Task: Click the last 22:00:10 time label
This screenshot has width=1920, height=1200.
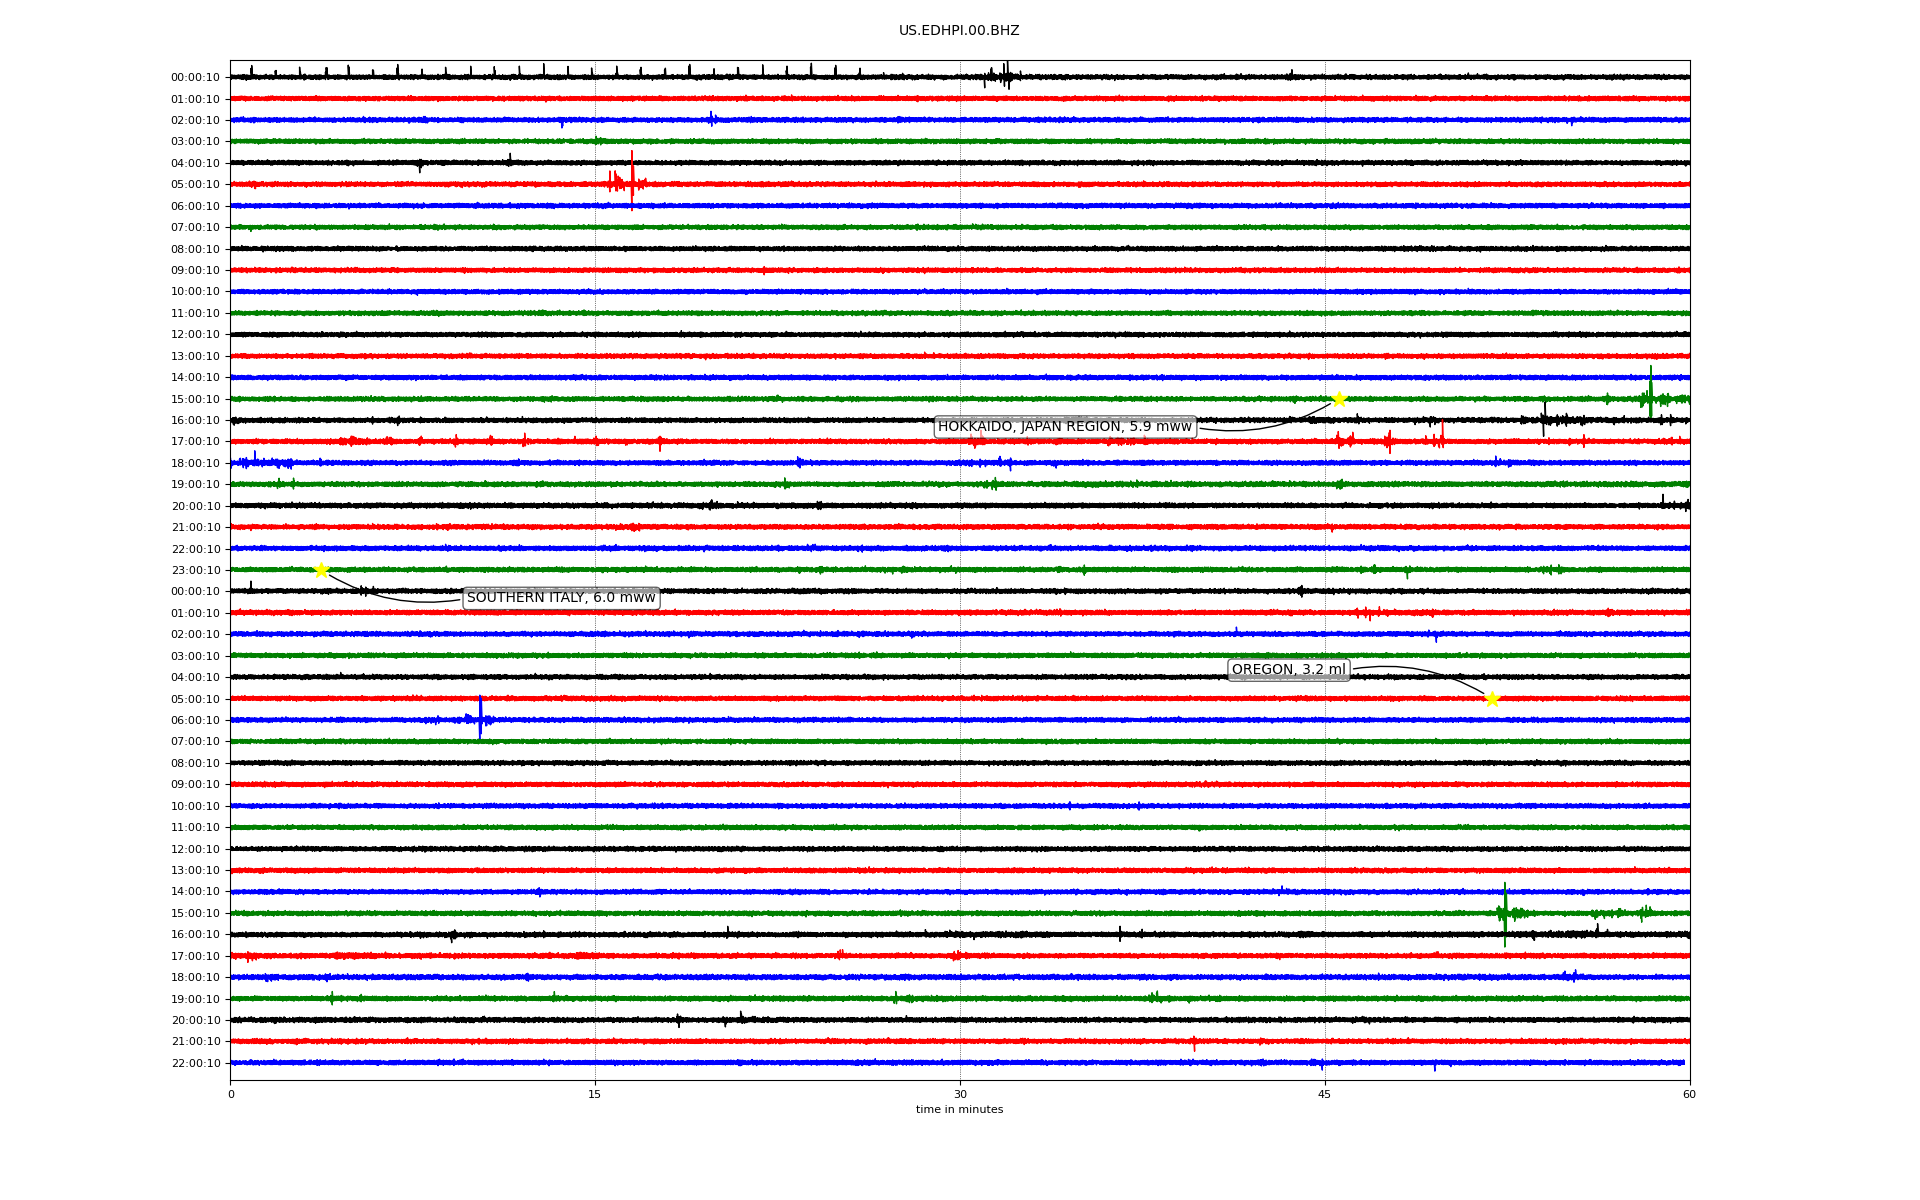Action: click(196, 1063)
